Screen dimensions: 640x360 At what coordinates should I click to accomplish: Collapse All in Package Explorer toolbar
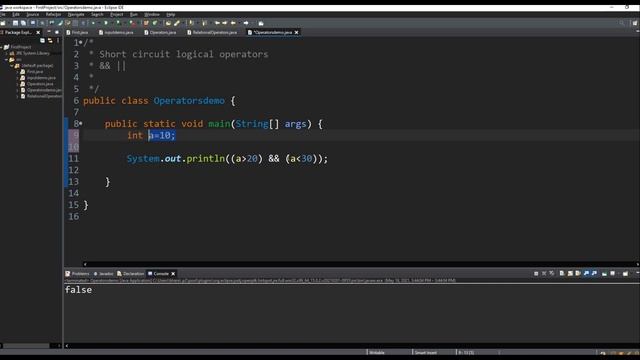click(42, 40)
